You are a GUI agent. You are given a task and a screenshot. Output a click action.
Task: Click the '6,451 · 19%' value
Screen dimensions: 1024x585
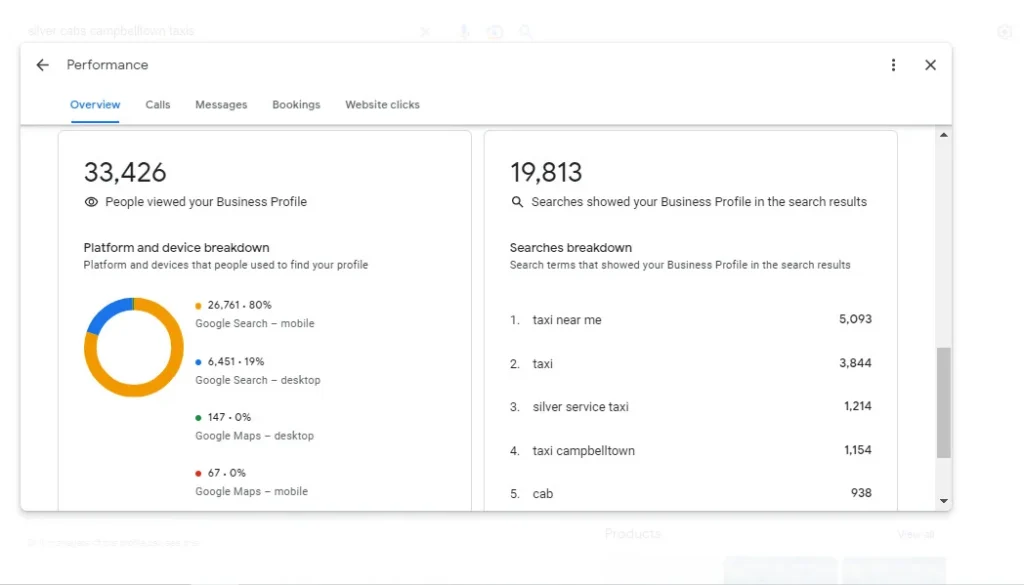236,361
